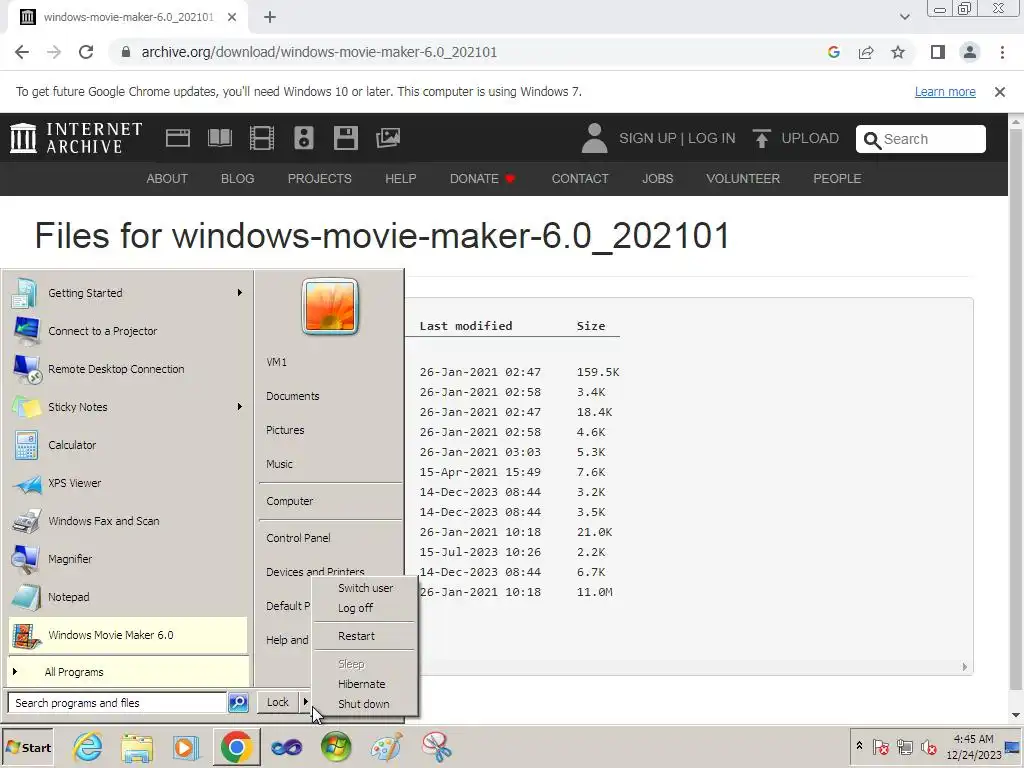1024x768 pixels.
Task: Open the Texts book icon
Action: coord(219,138)
